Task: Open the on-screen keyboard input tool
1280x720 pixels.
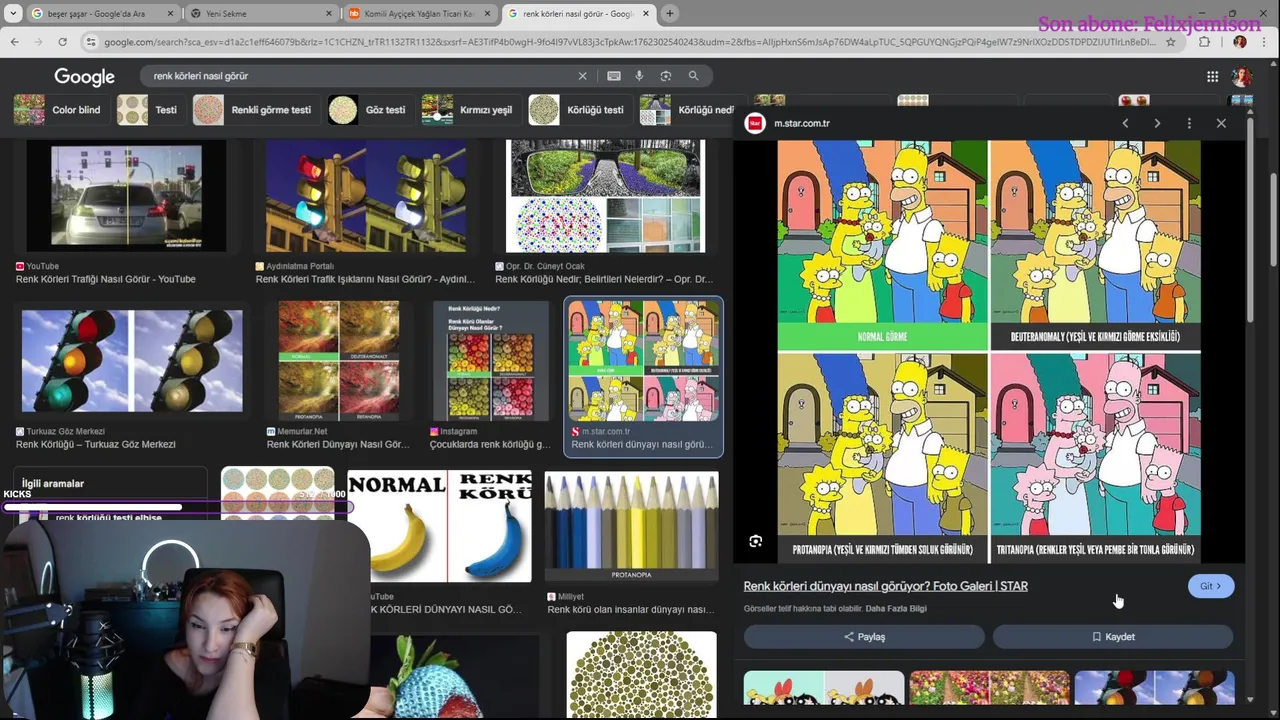Action: click(614, 76)
